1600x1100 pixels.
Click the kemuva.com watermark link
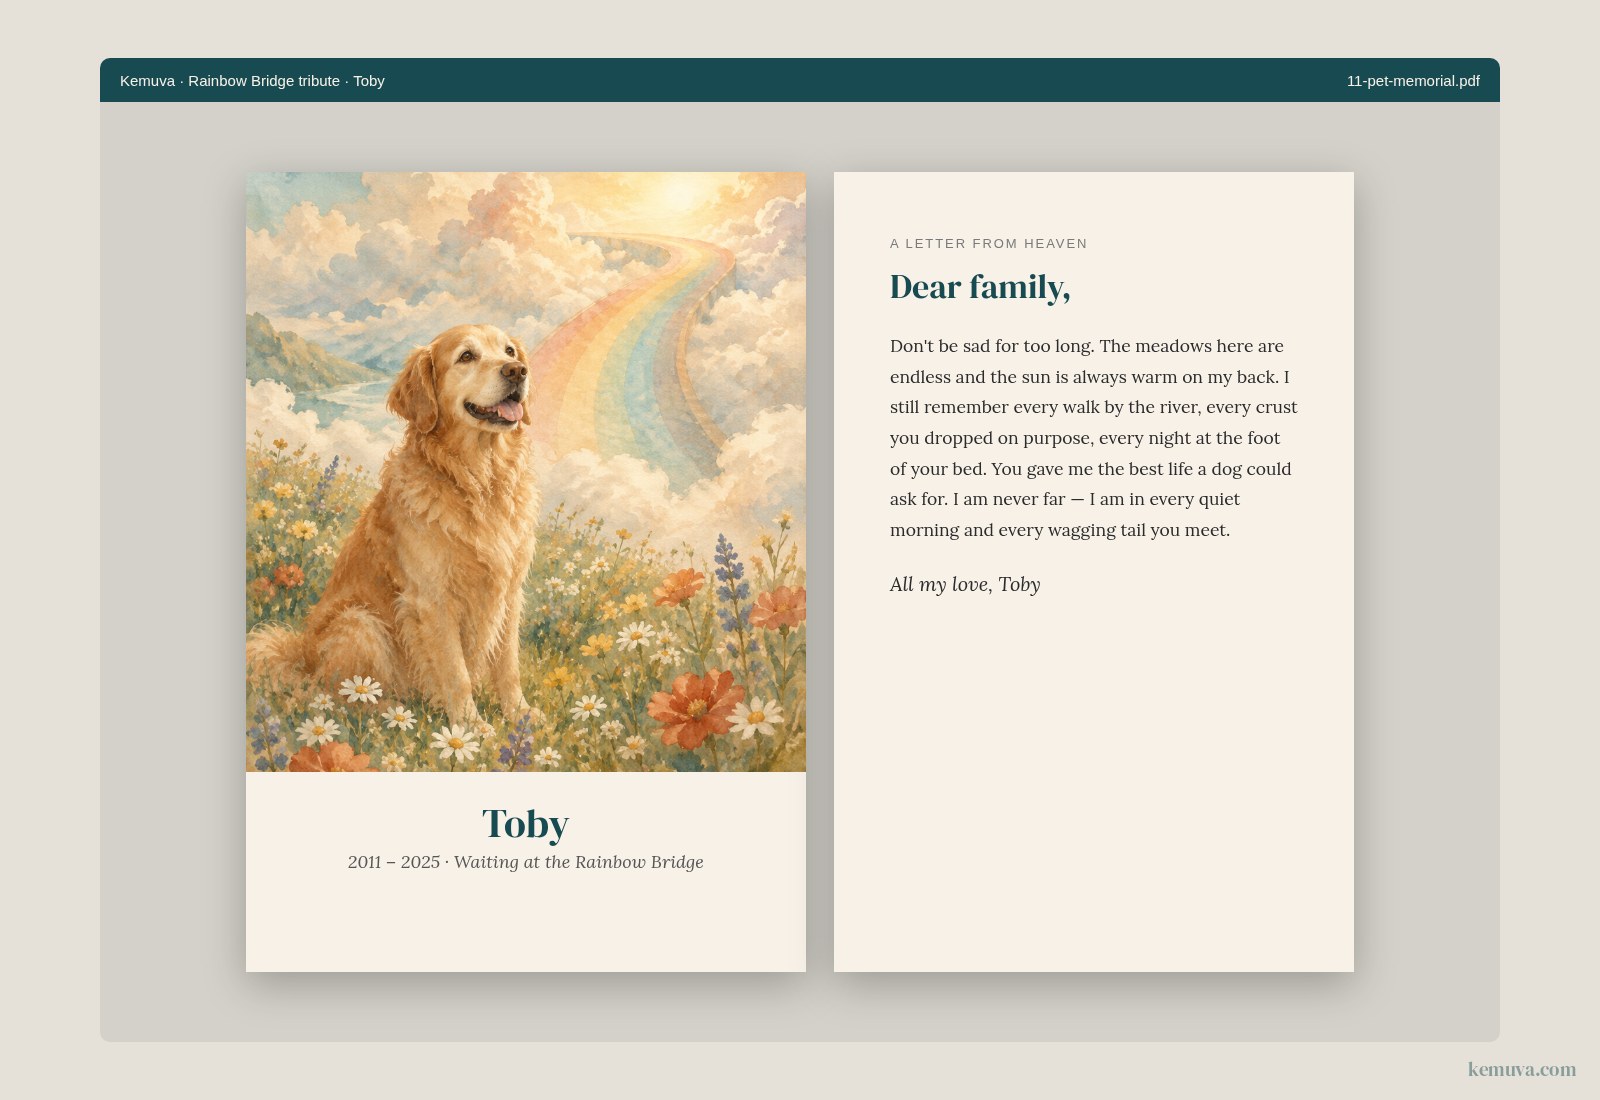click(x=1521, y=1069)
